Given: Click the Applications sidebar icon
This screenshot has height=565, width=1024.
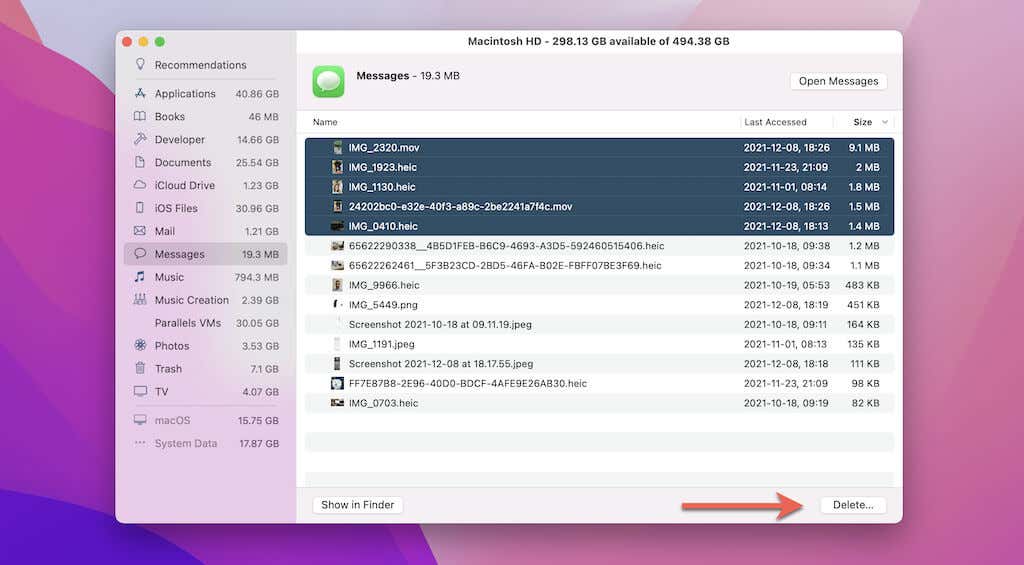Looking at the screenshot, I should [140, 94].
